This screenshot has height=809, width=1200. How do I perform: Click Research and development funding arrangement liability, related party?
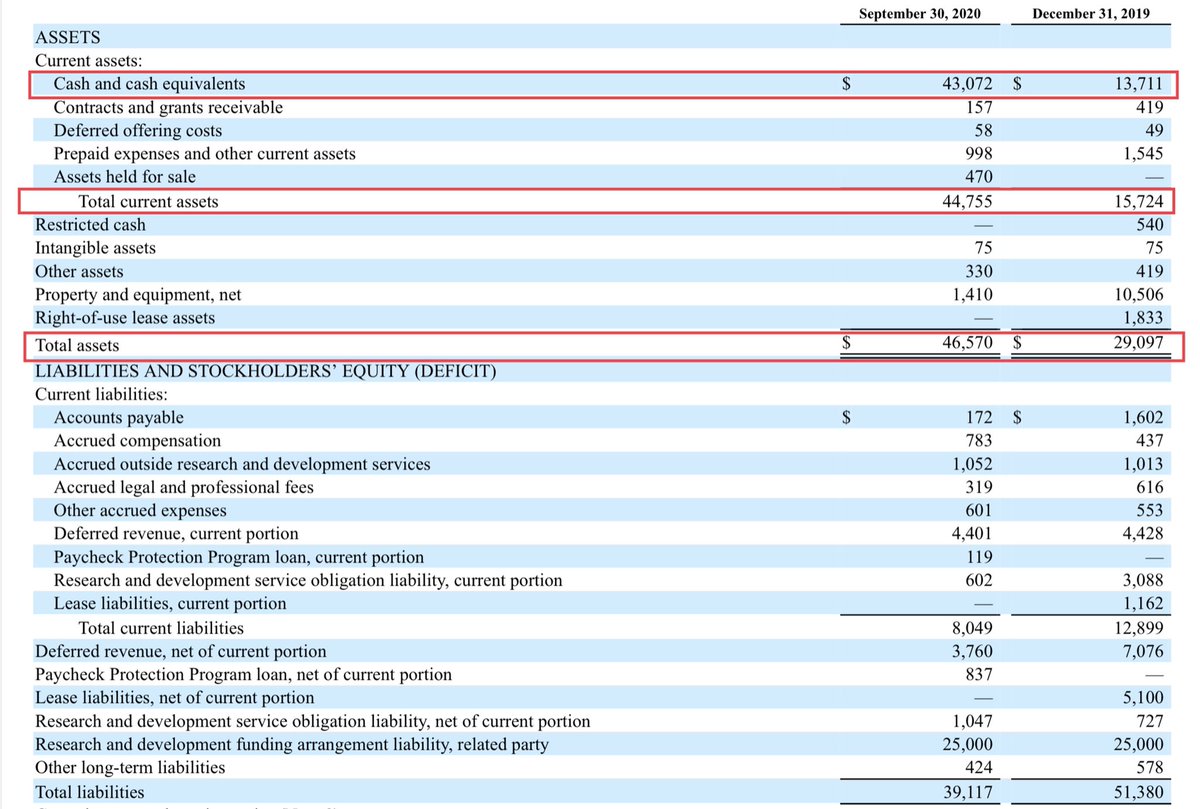point(292,744)
